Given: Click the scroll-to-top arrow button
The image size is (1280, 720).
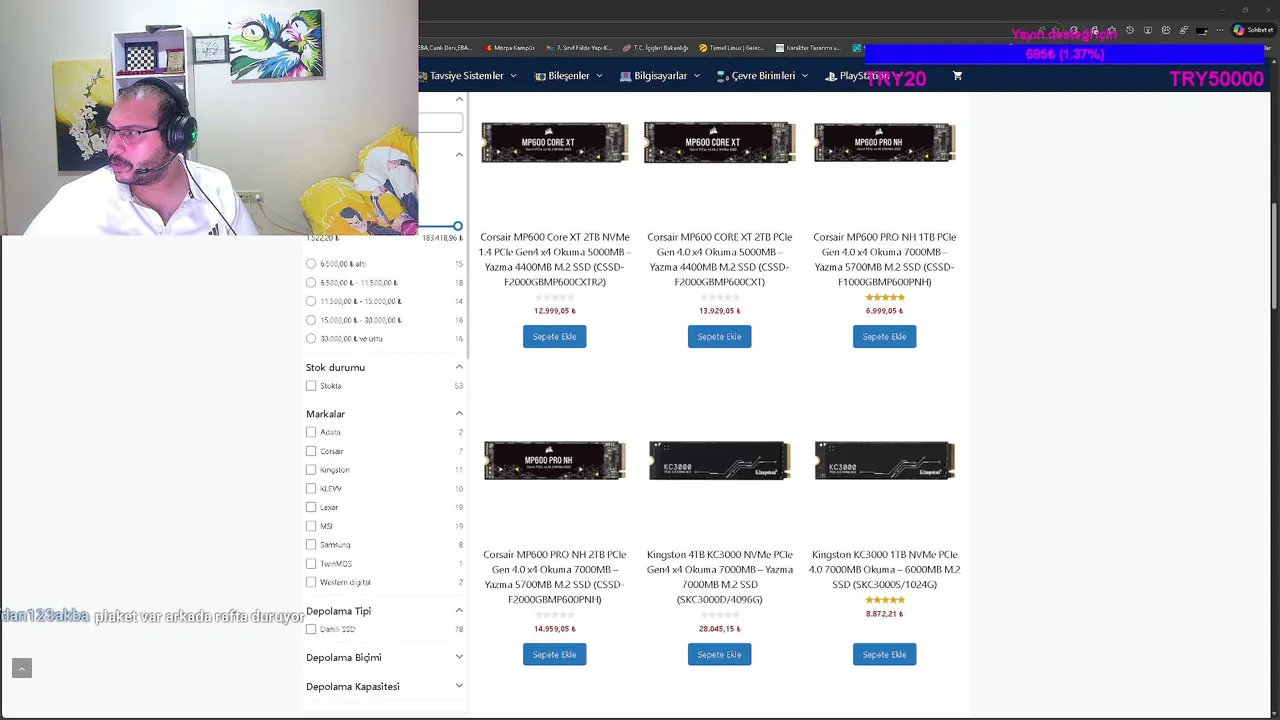Looking at the screenshot, I should [22, 668].
